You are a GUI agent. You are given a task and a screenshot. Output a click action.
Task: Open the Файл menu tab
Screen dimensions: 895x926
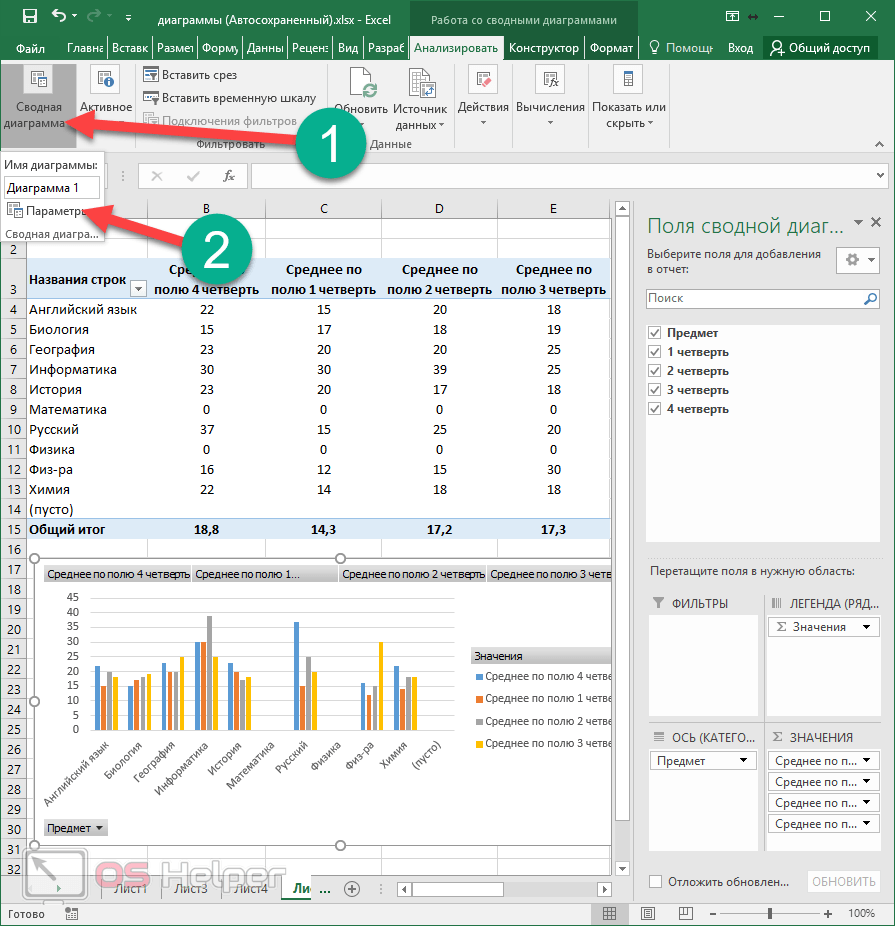tap(30, 48)
